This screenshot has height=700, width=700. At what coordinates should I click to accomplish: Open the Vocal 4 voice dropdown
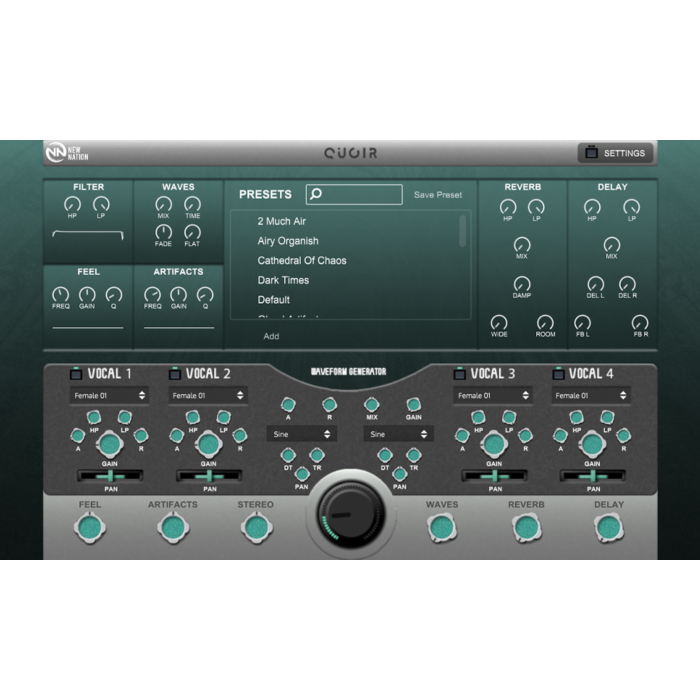click(x=591, y=396)
